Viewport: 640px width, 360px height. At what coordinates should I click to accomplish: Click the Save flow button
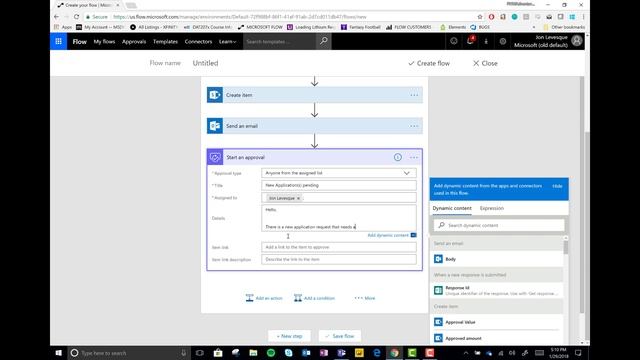tap(340, 336)
